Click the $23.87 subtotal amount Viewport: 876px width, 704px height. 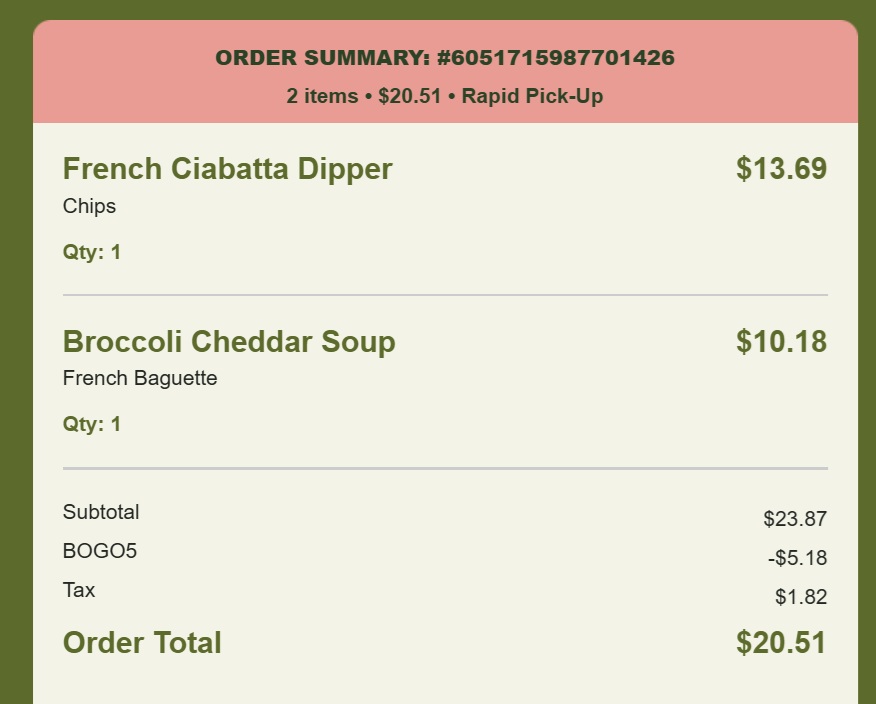coord(795,519)
